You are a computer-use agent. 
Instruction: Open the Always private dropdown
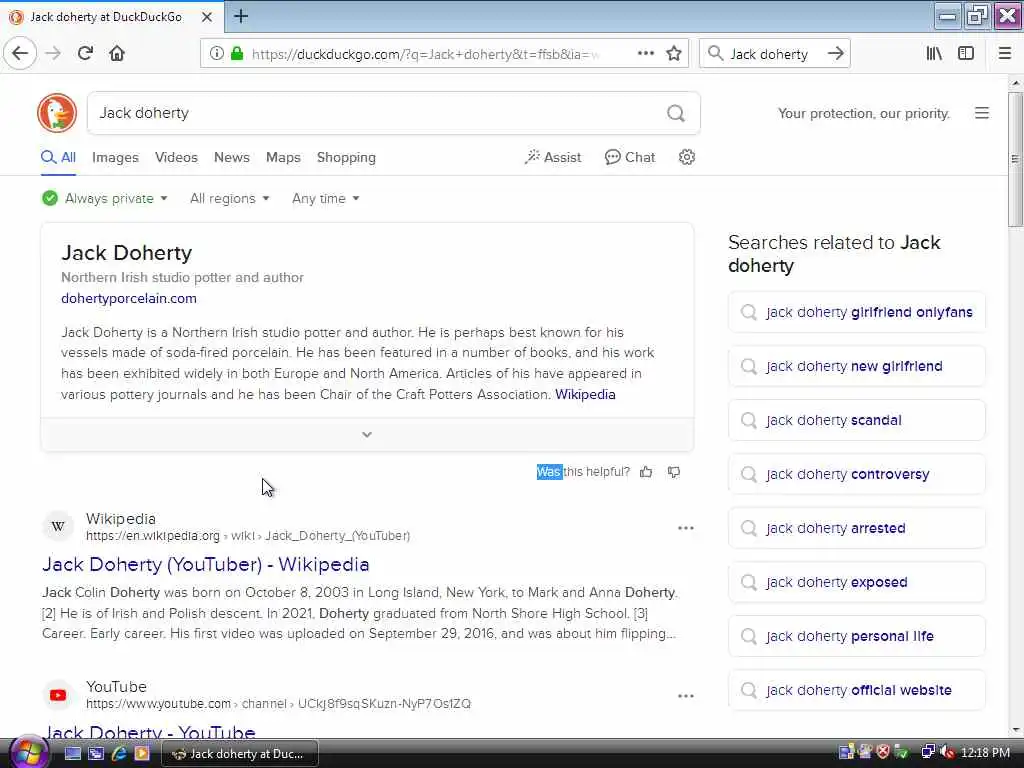click(105, 199)
